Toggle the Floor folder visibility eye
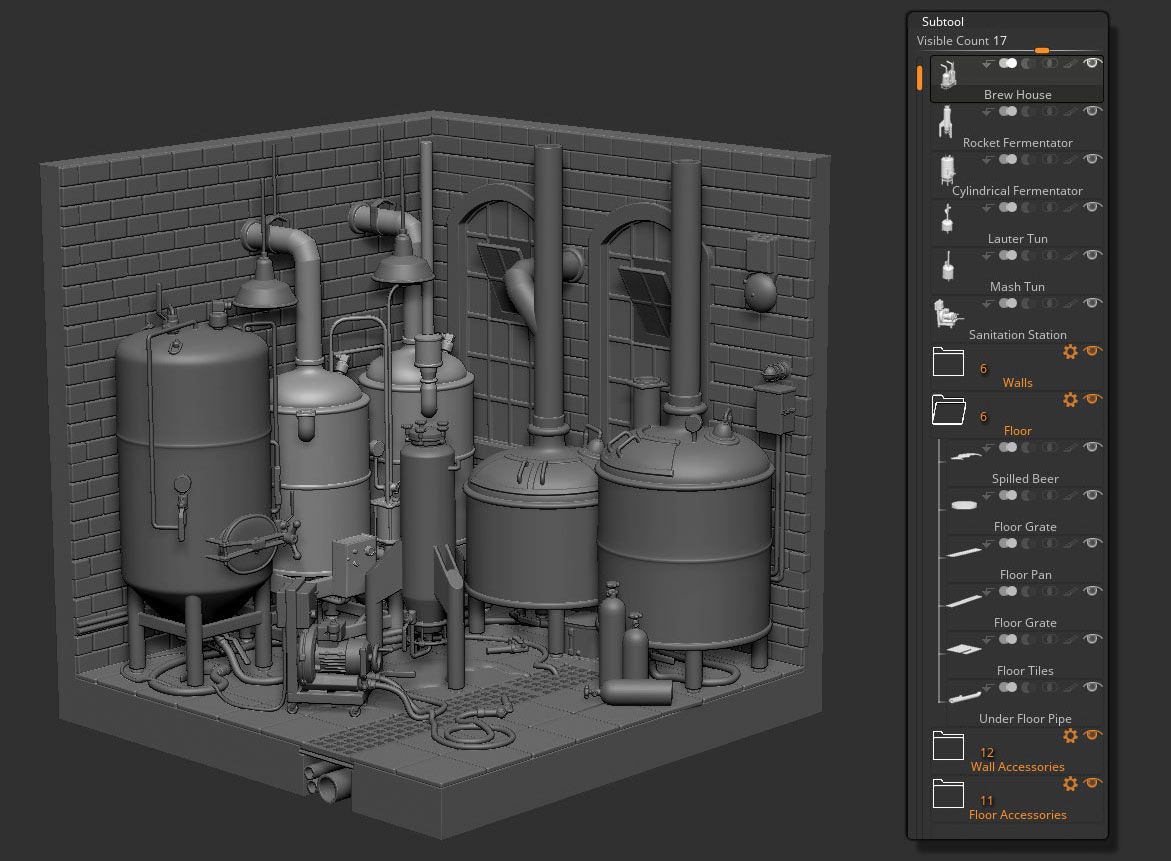The height and width of the screenshot is (861, 1171). [x=1093, y=399]
